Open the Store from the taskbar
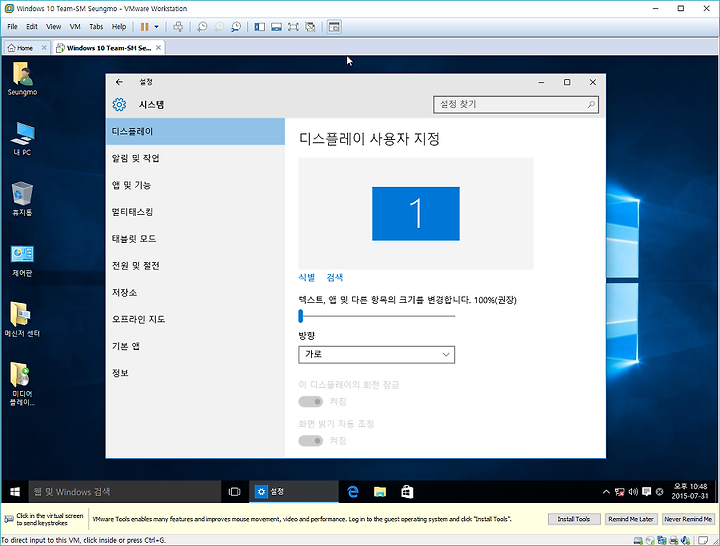Viewport: 720px width, 546px height. pos(407,492)
